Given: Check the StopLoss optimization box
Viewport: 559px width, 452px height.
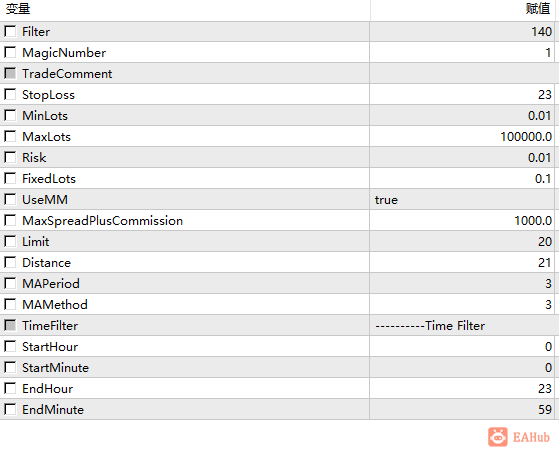Looking at the screenshot, I should tap(10, 94).
